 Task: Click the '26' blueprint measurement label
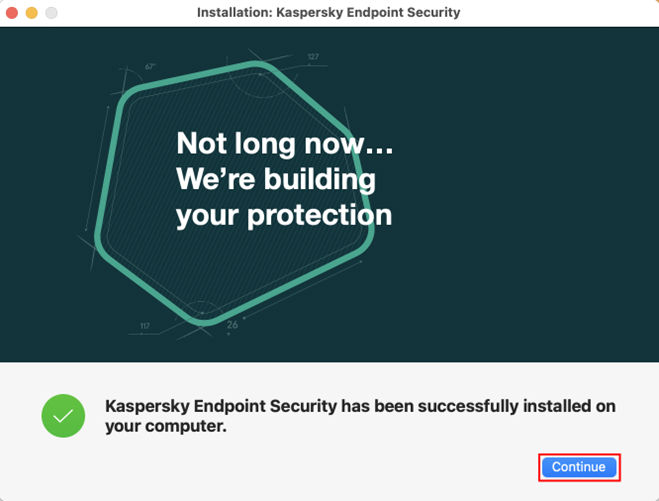click(232, 324)
